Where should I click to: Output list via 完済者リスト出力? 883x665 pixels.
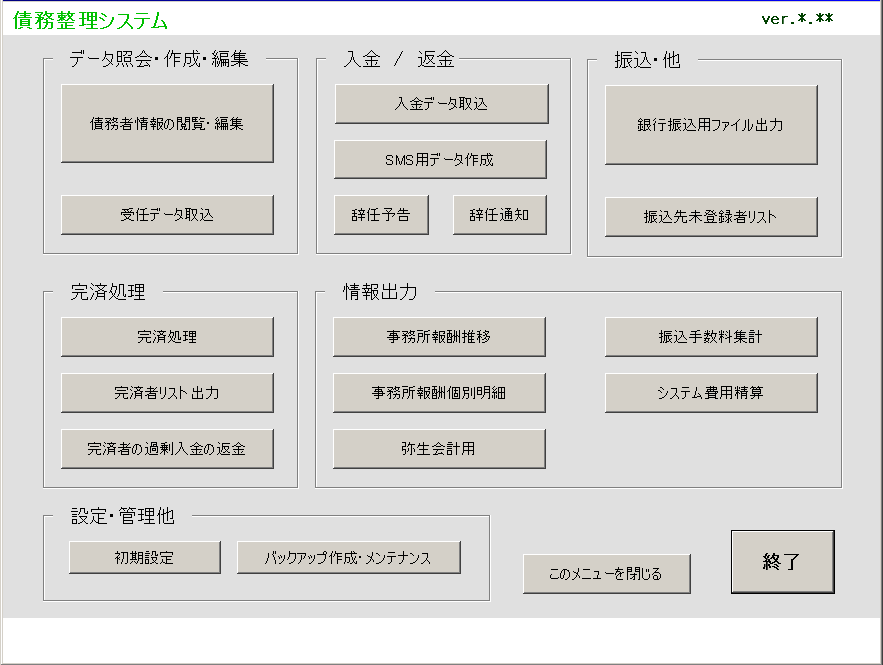167,392
